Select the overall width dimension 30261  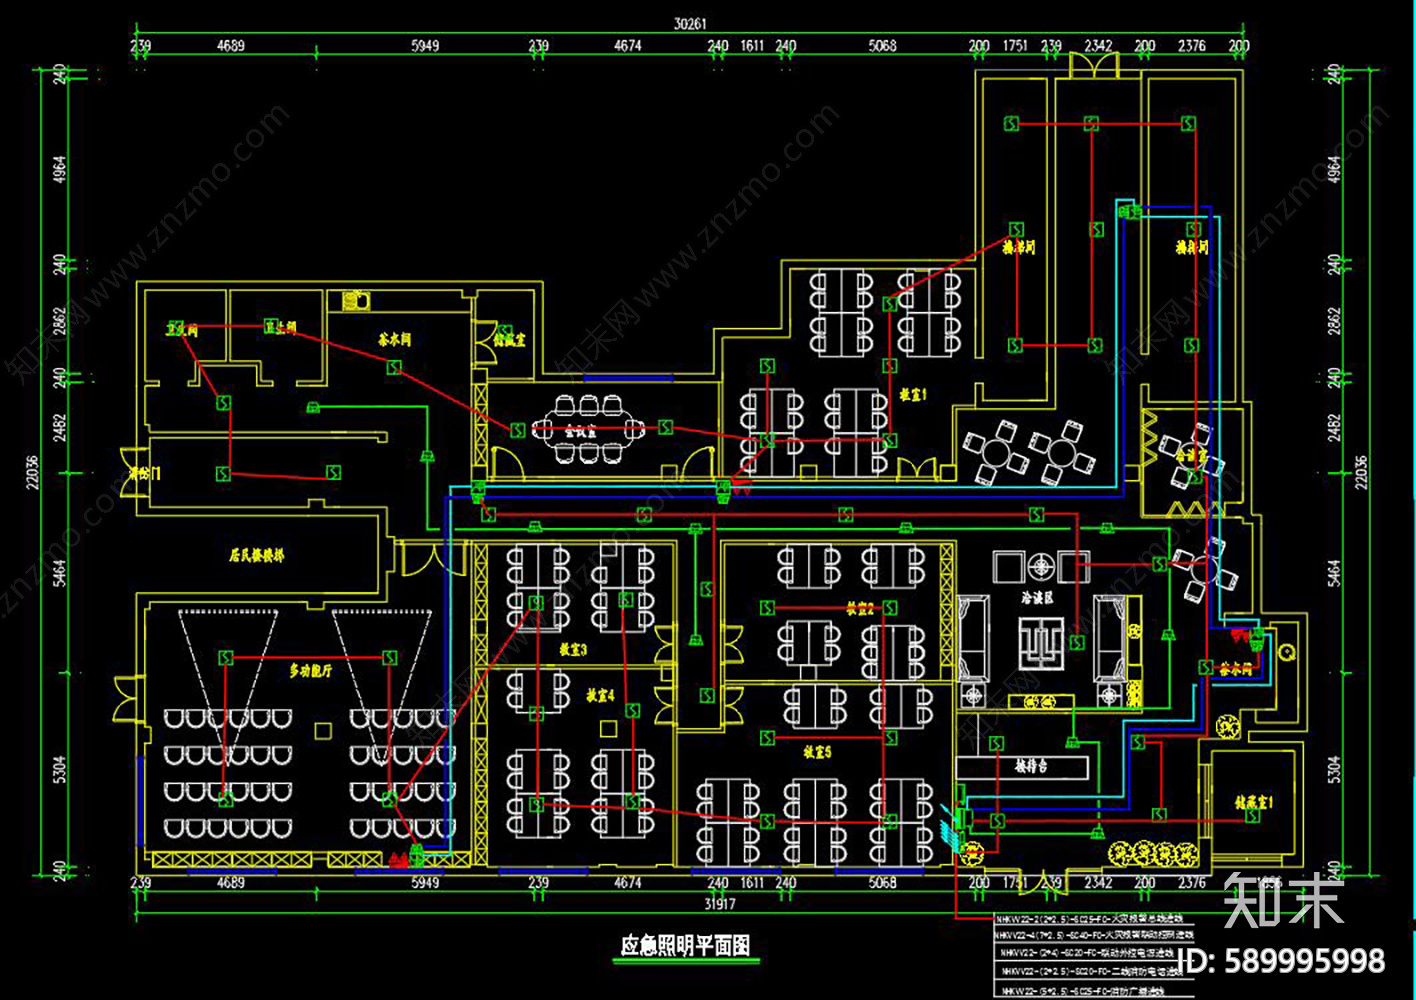[690, 23]
